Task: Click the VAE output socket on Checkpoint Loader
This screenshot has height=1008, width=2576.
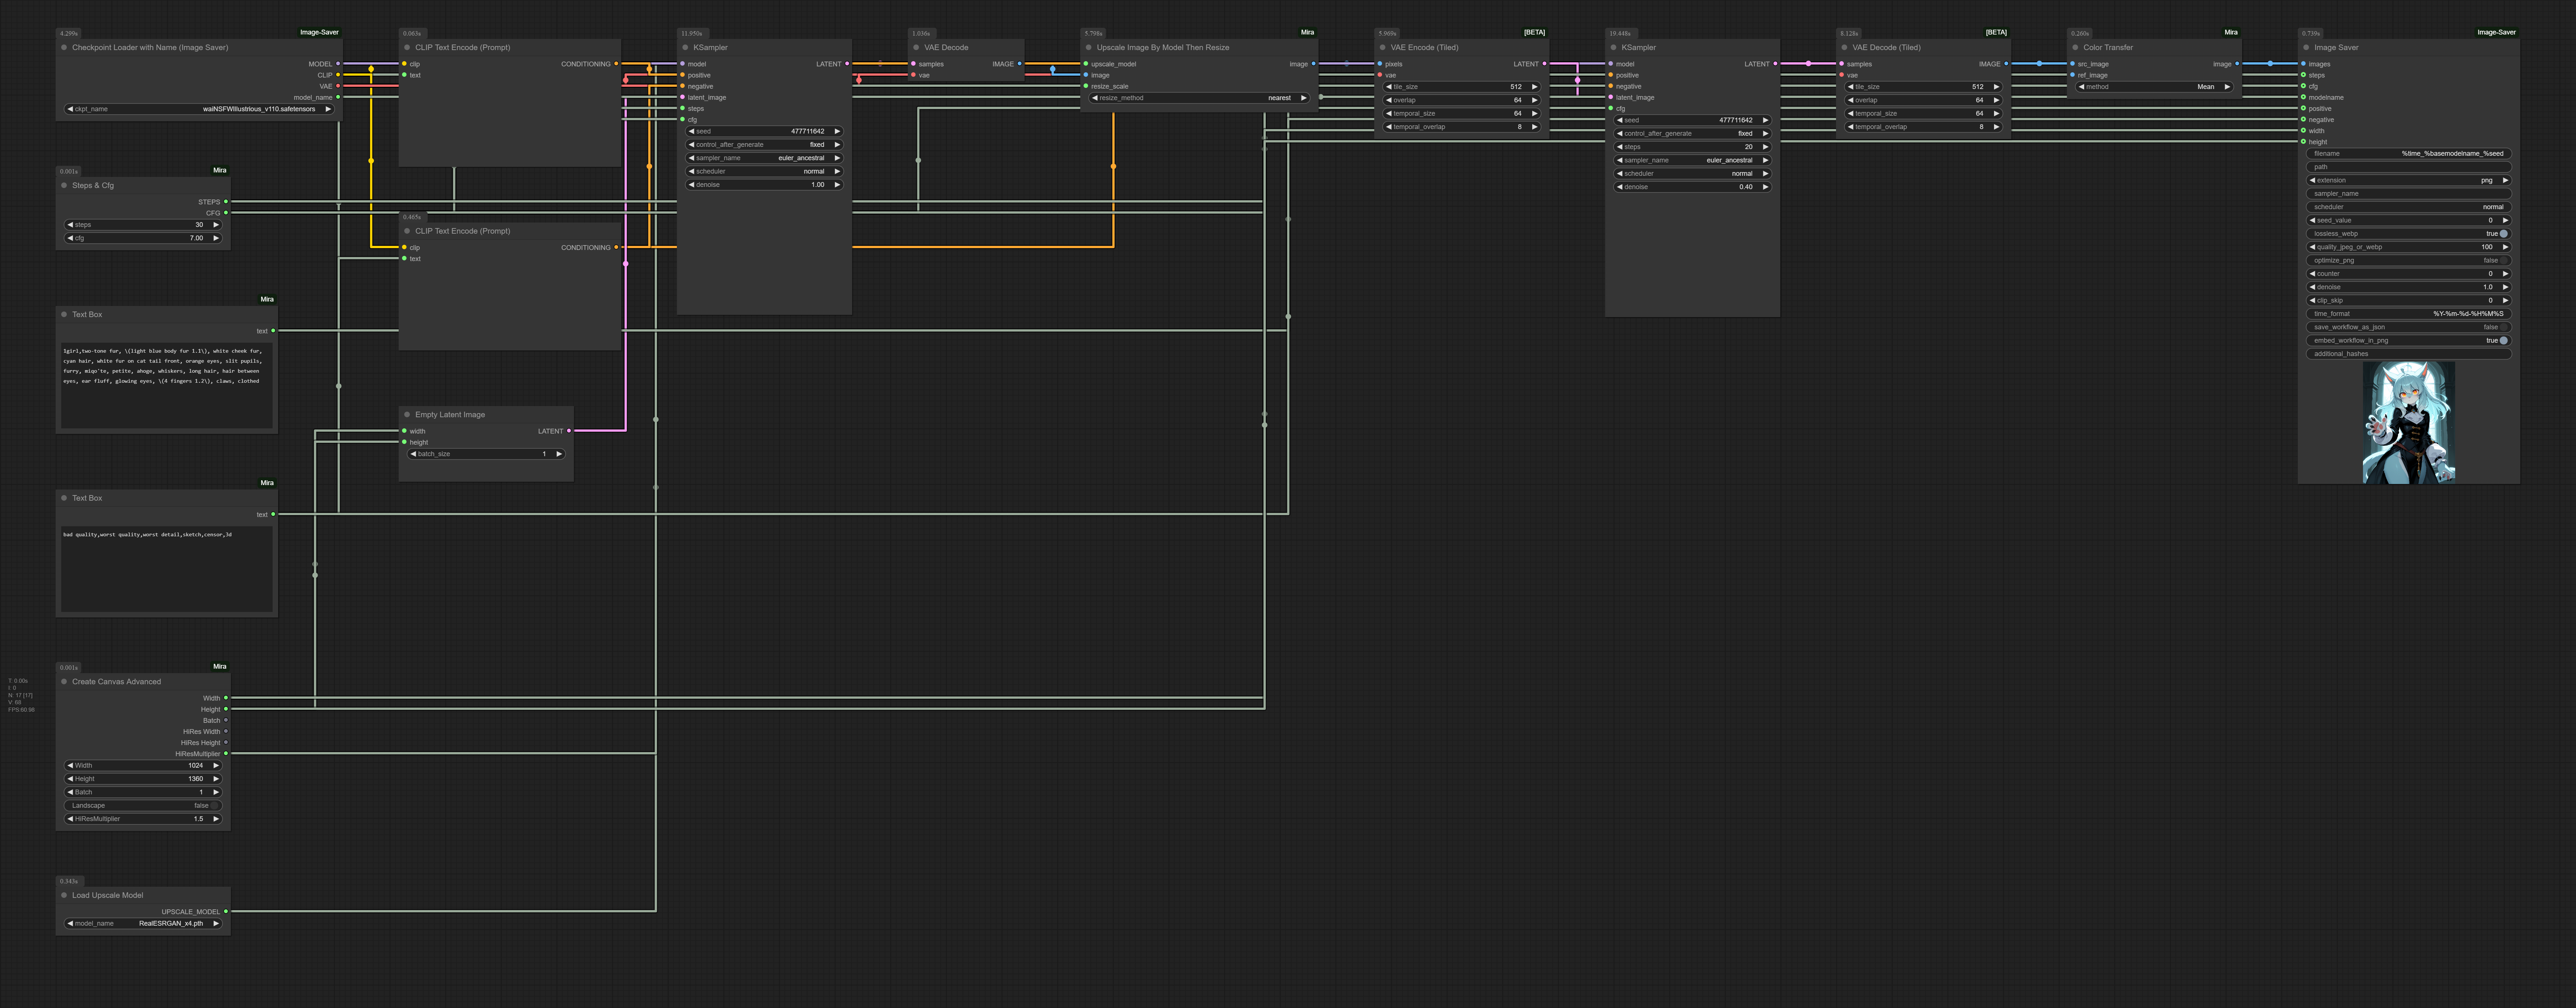Action: [x=338, y=86]
